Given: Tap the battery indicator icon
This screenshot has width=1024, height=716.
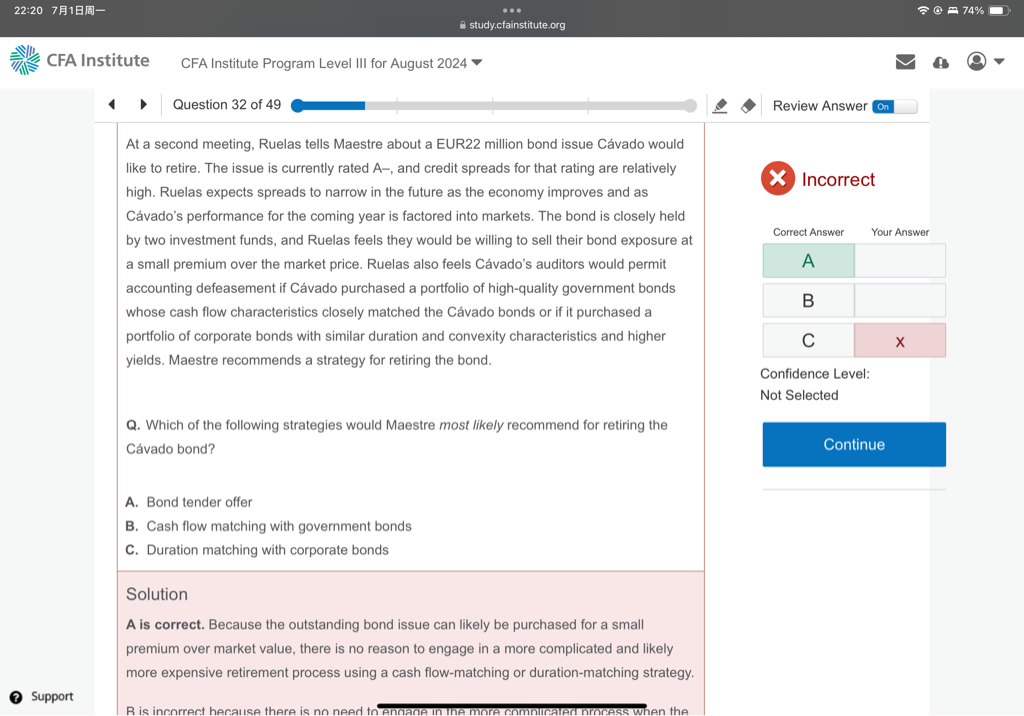Looking at the screenshot, I should pyautogui.click(x=999, y=10).
